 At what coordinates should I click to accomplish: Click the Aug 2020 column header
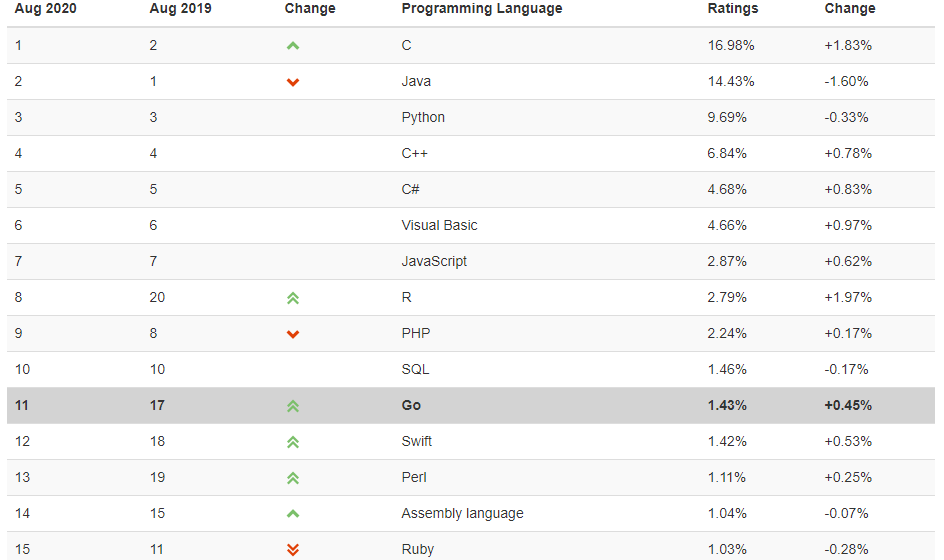(46, 9)
